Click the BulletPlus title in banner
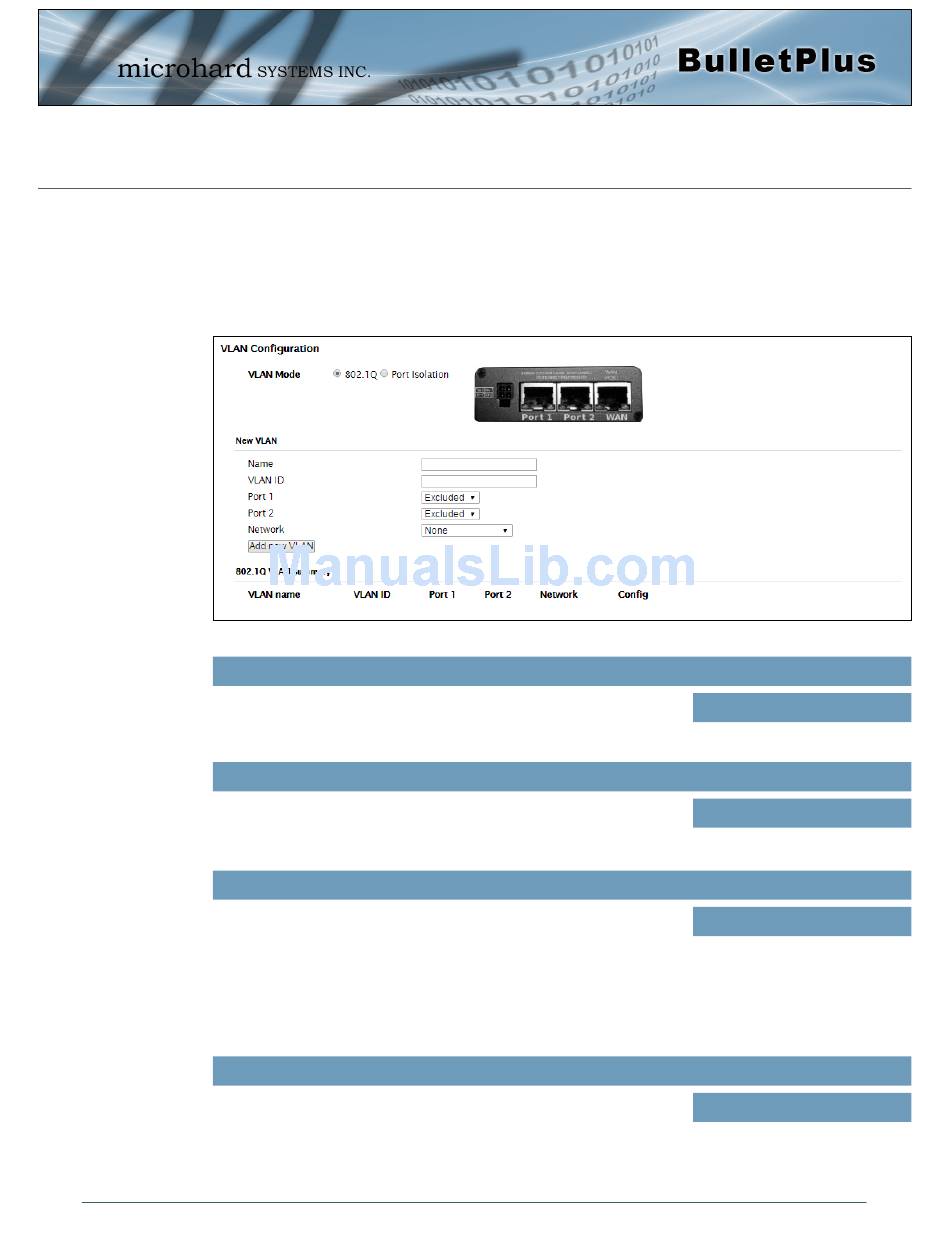Image resolution: width=950 pixels, height=1241 pixels. tap(776, 61)
